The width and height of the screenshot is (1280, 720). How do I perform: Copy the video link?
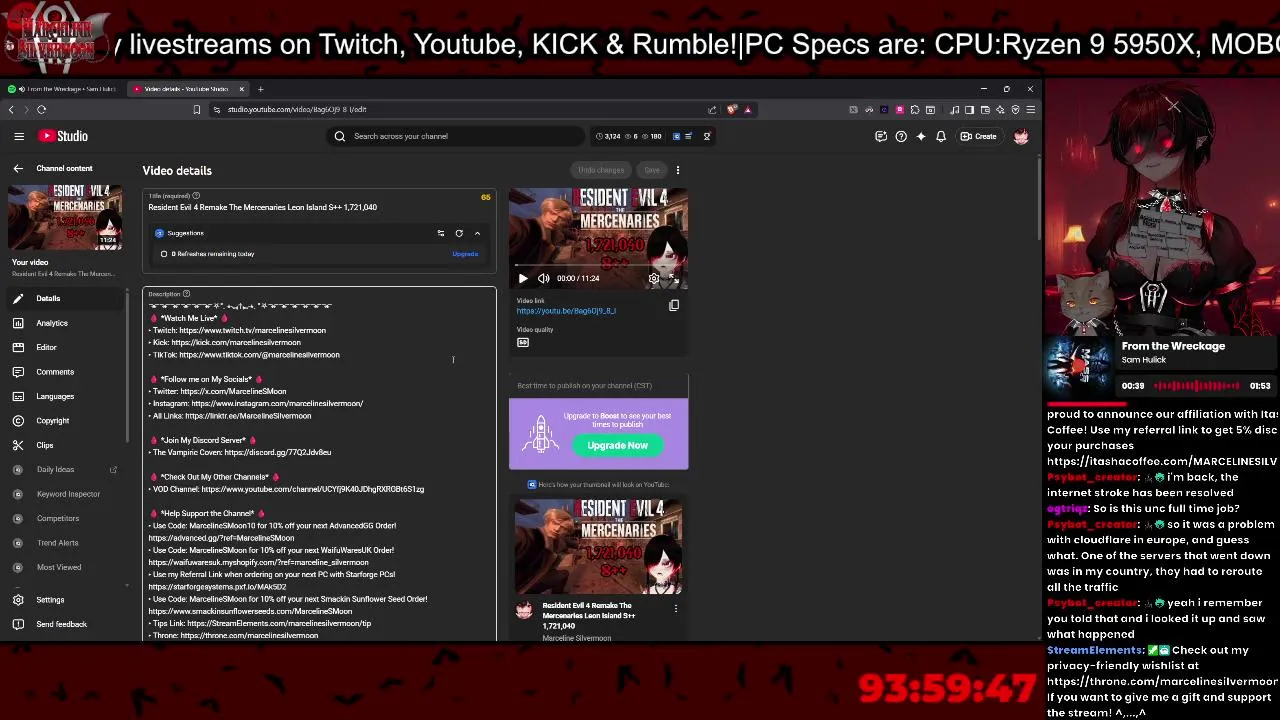click(x=674, y=305)
